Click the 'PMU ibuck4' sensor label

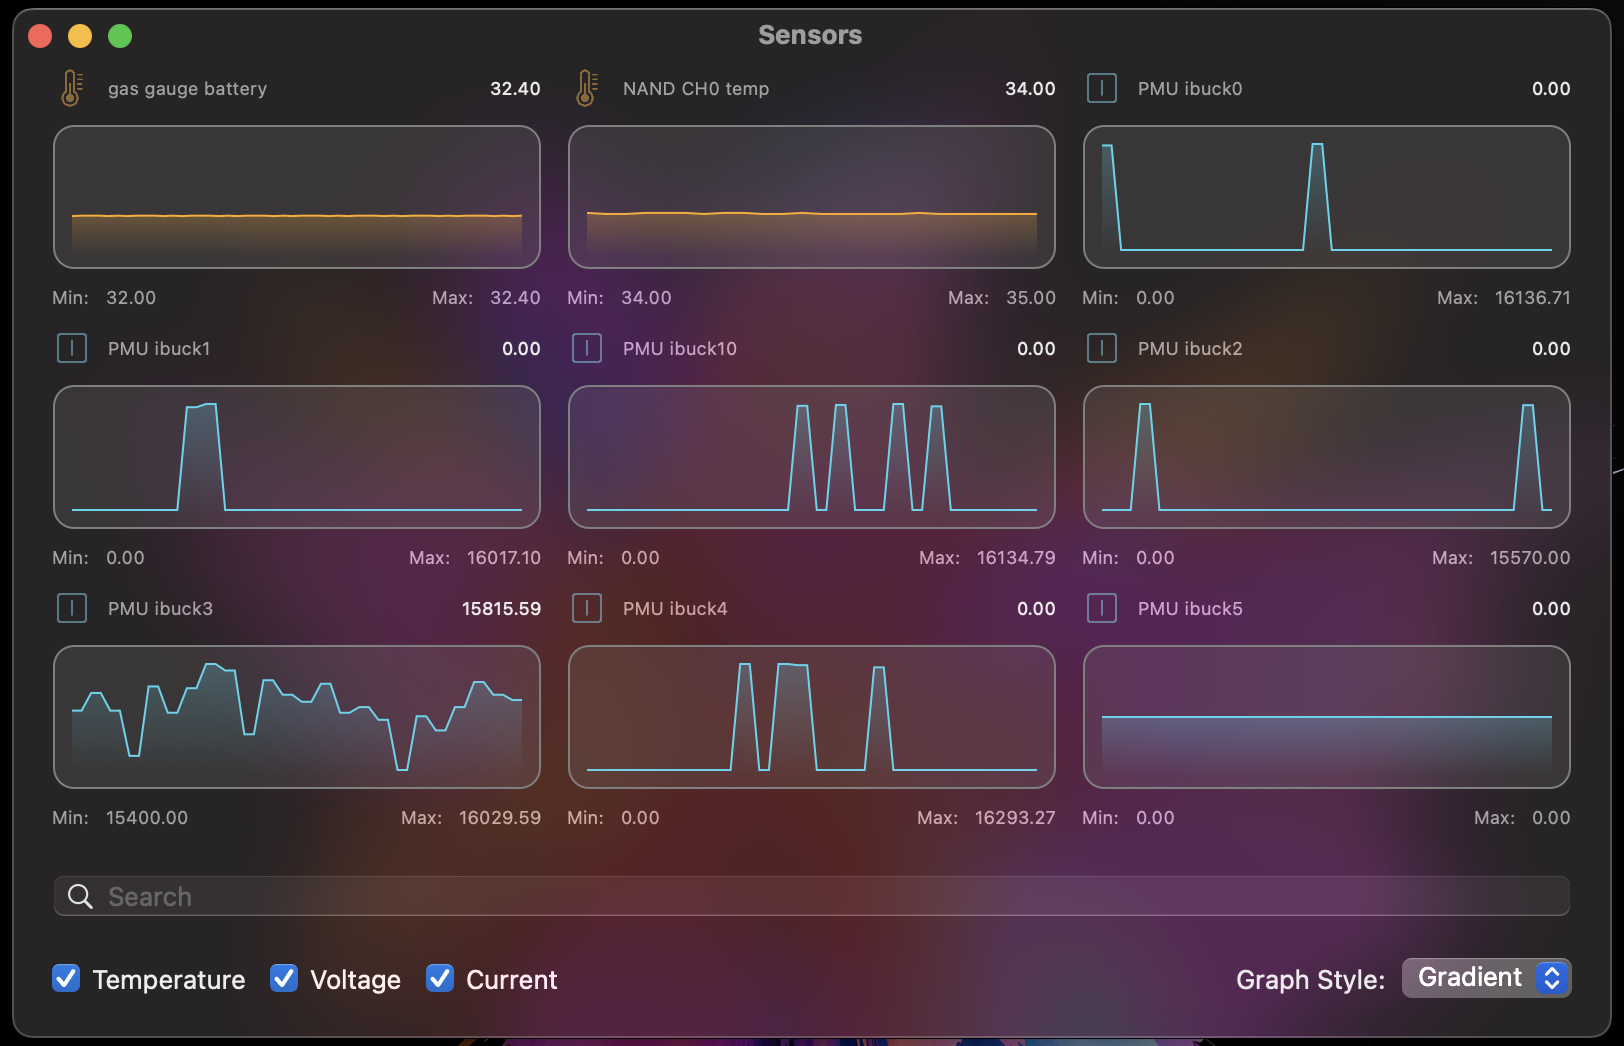[x=675, y=609]
